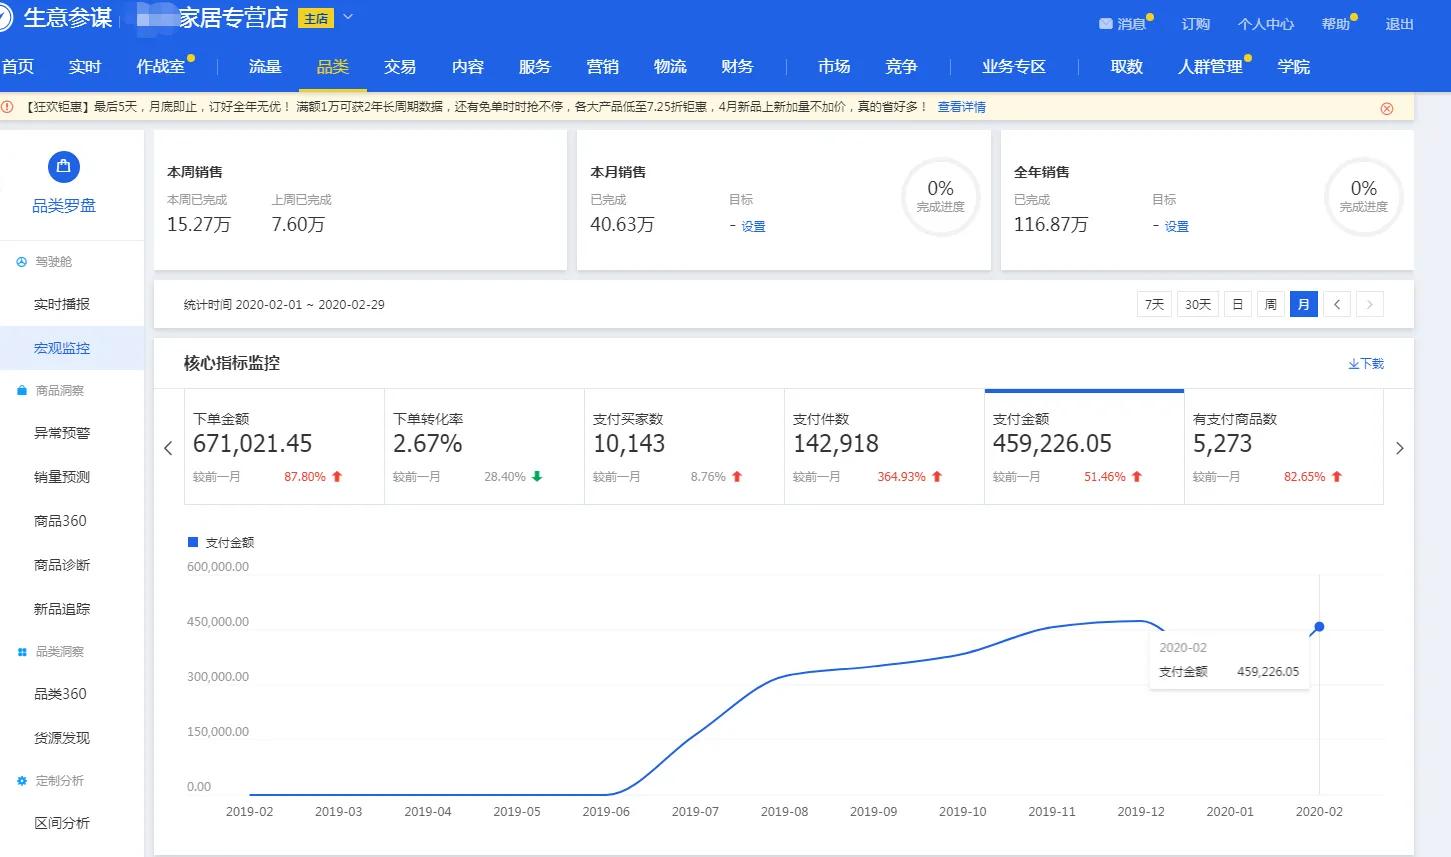Select the 7天 time range
This screenshot has height=857, width=1451.
point(1153,304)
